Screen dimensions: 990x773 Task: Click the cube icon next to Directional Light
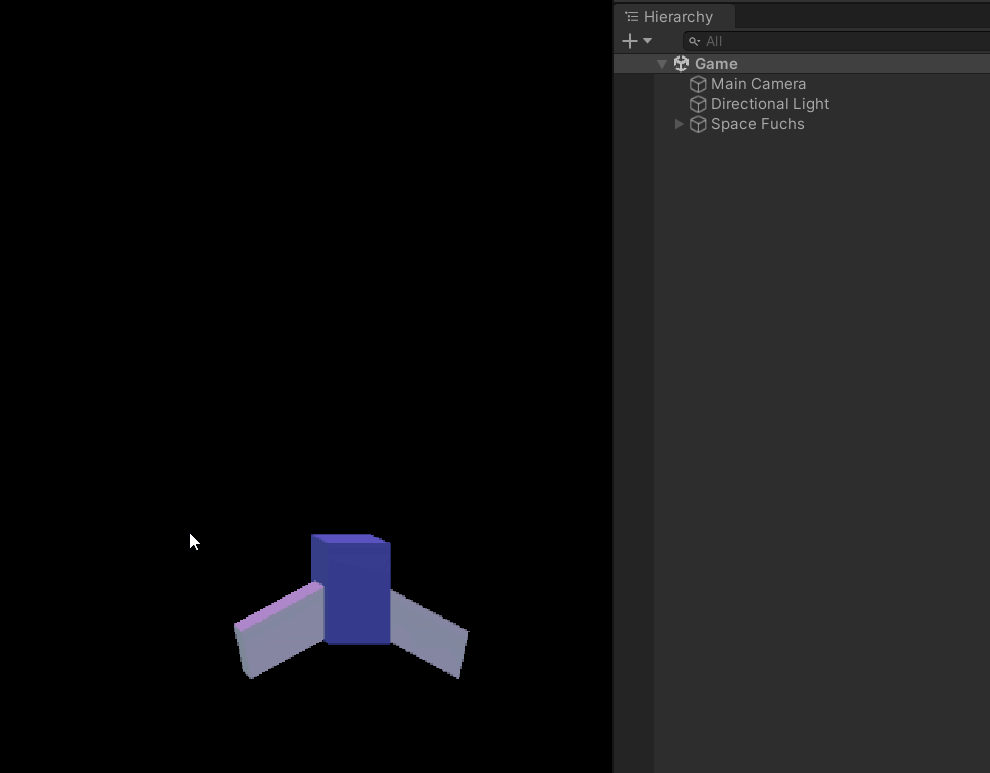(697, 104)
